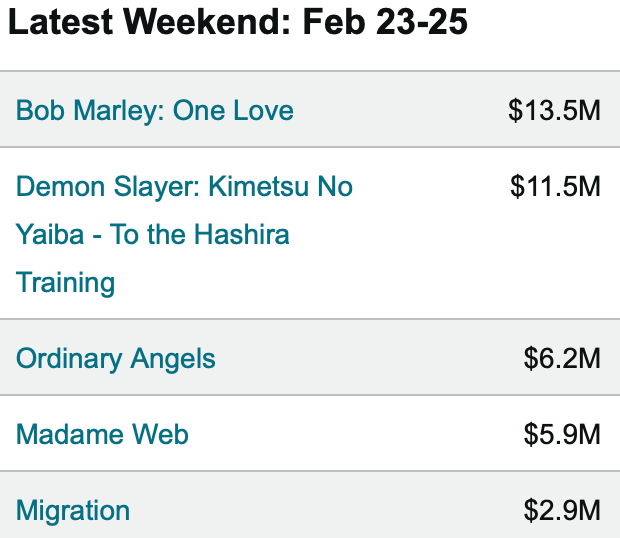Click the $5.9M weekend gross figure
The height and width of the screenshot is (538, 620).
point(562,434)
